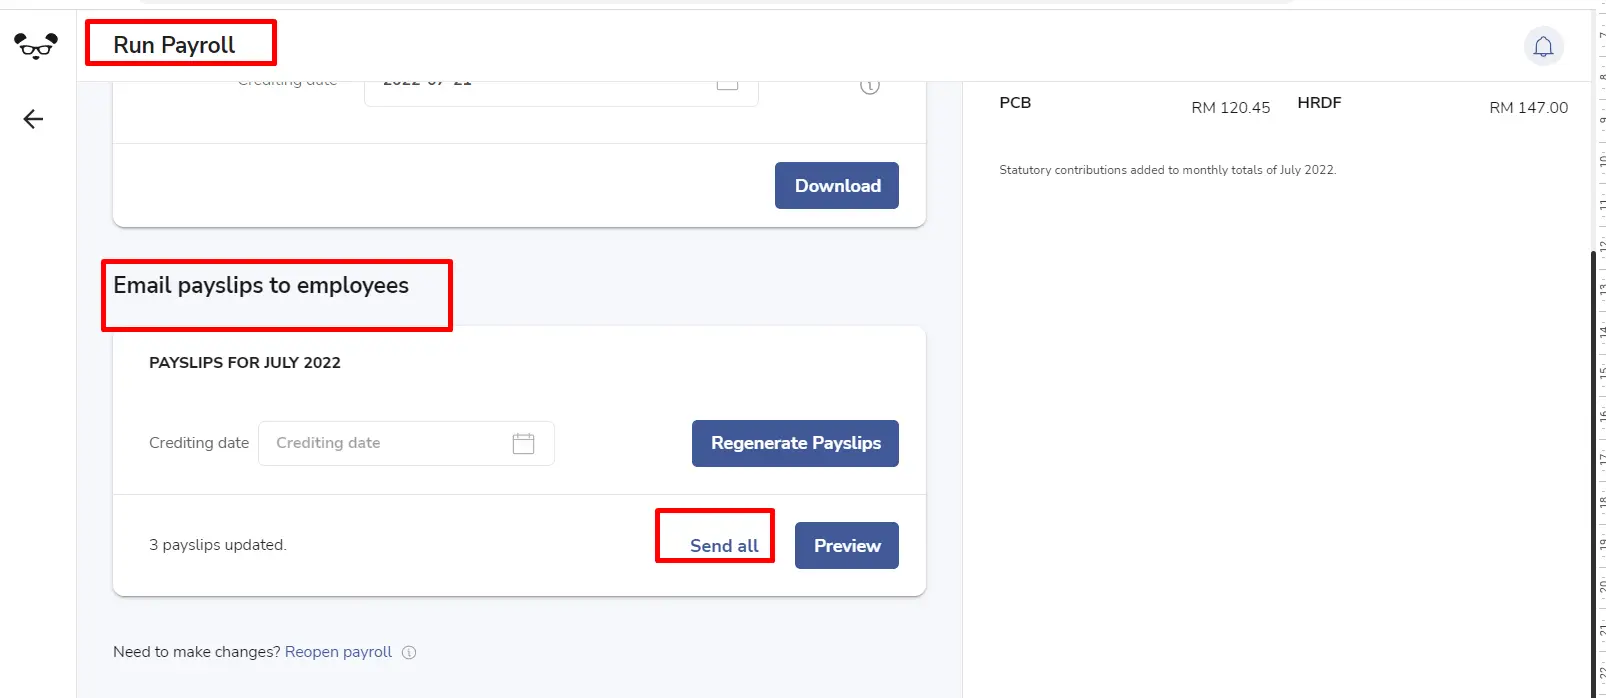Click the panda logo icon

tap(36, 46)
